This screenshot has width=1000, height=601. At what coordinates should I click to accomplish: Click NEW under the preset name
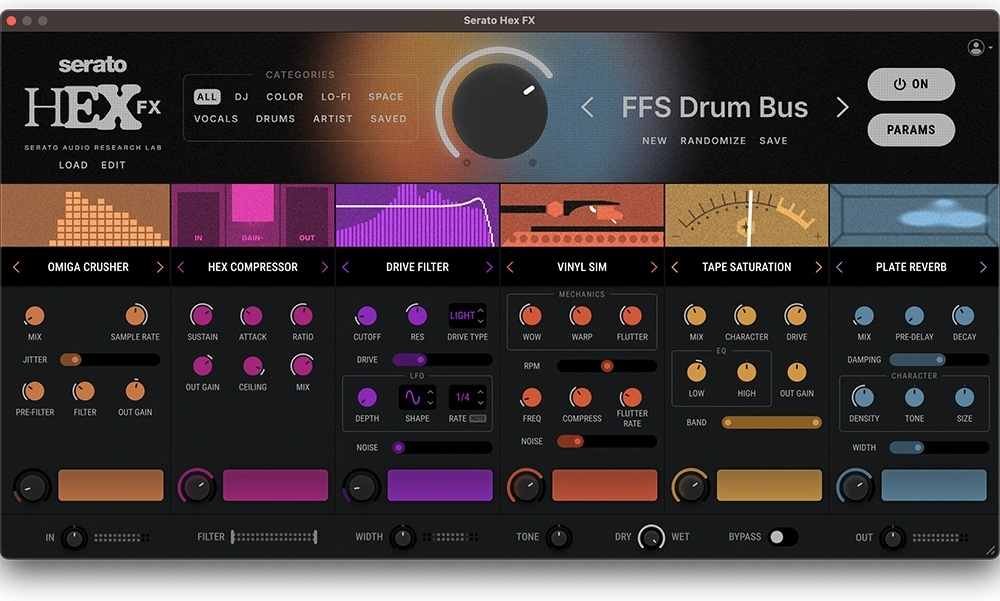pos(654,140)
